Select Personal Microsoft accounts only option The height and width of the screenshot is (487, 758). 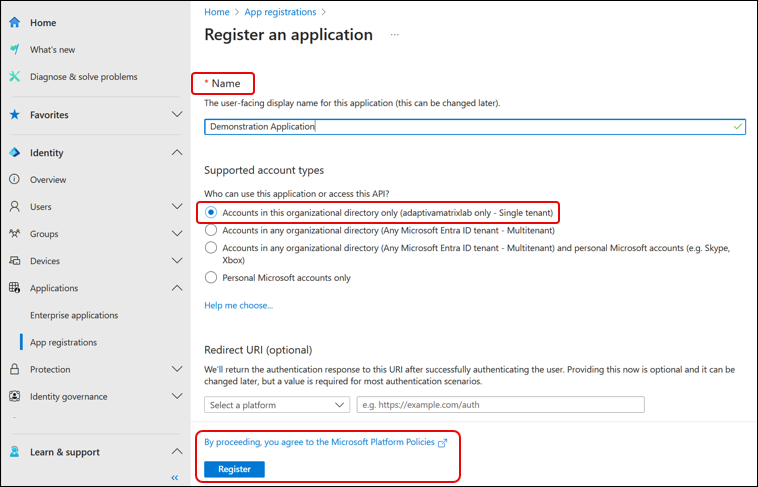point(211,278)
